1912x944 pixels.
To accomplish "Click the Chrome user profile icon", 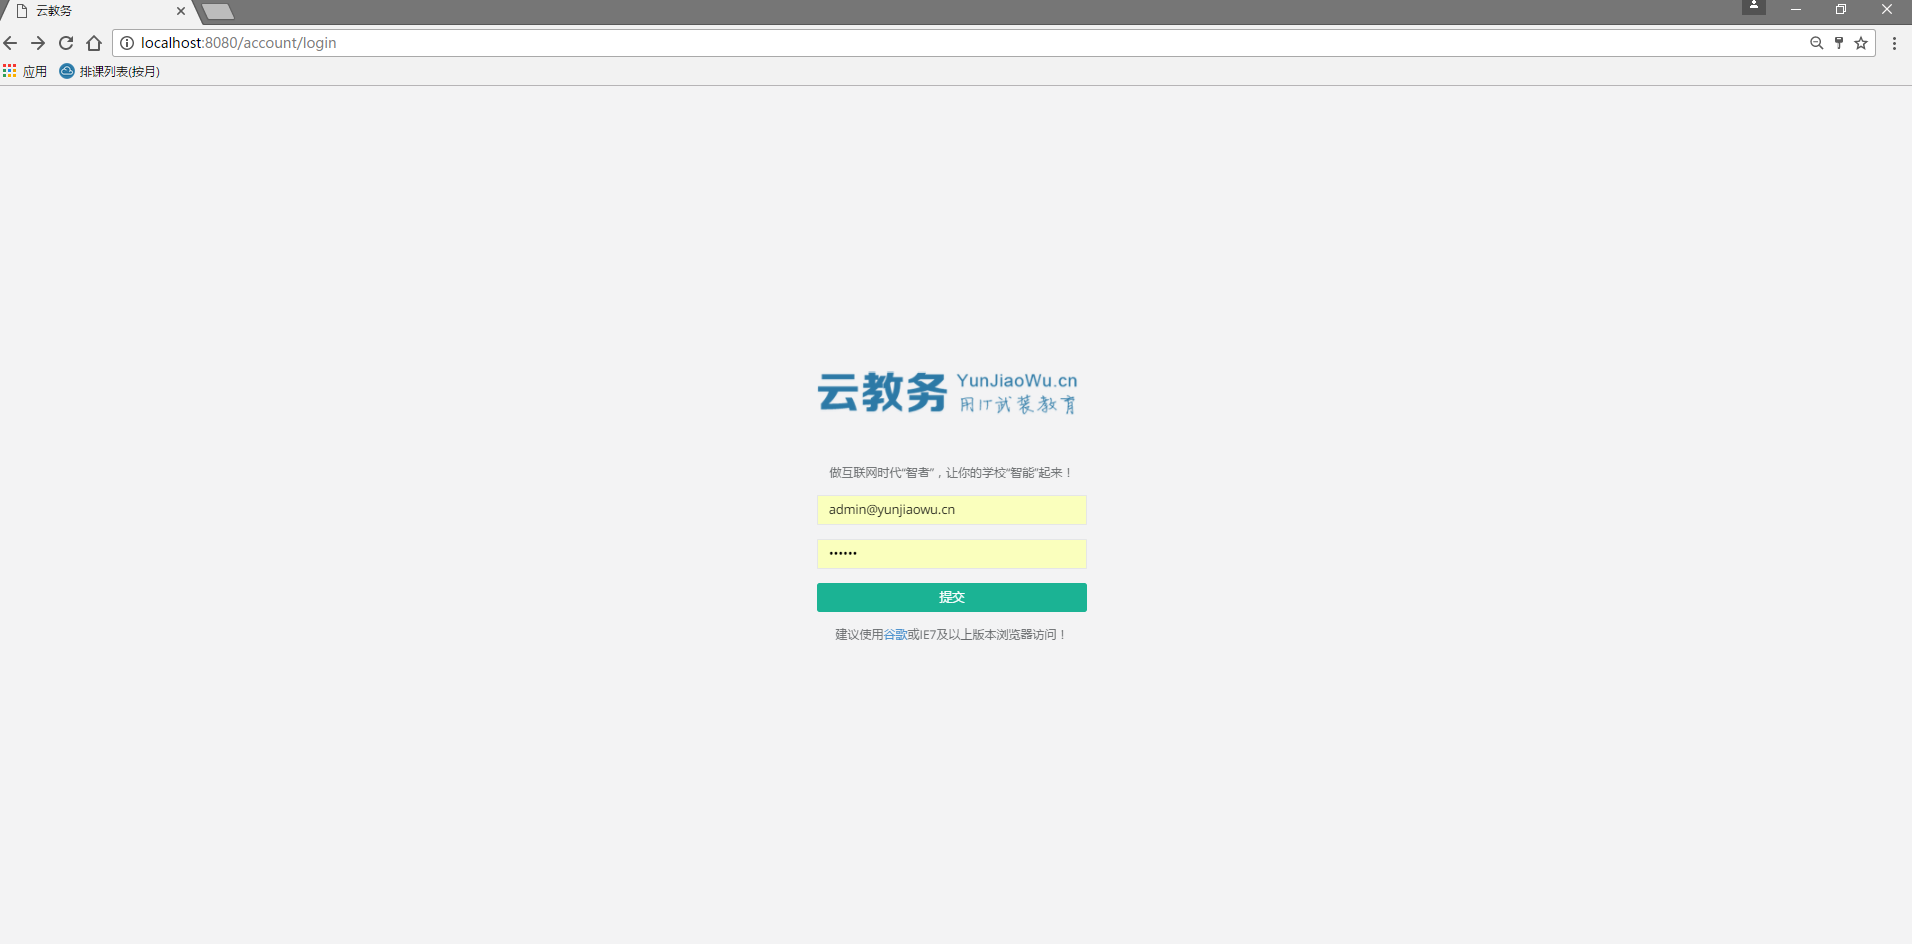I will (1753, 7).
